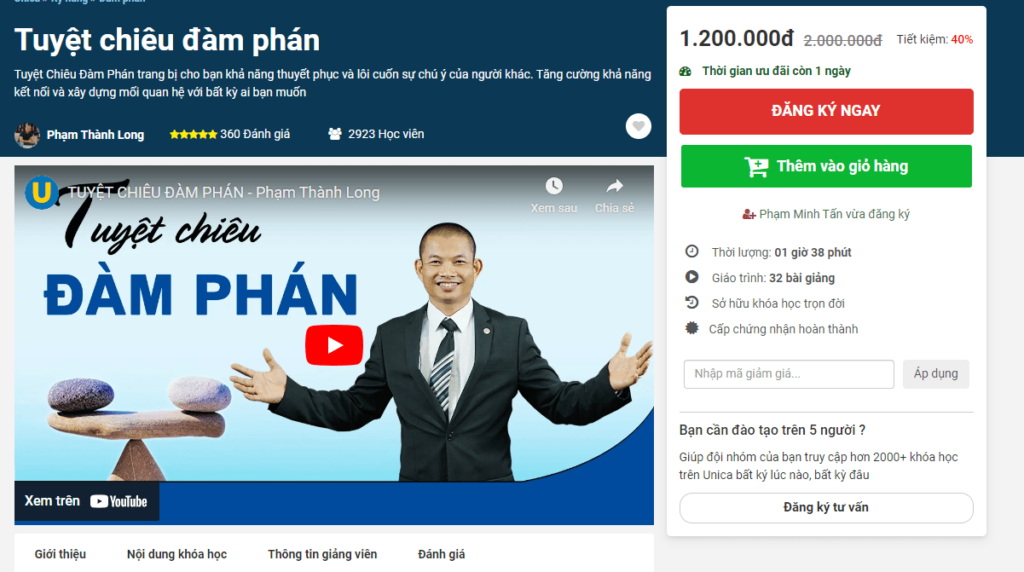Add course to favorites with heart icon
Screen dimensions: 1024x572
pos(638,126)
